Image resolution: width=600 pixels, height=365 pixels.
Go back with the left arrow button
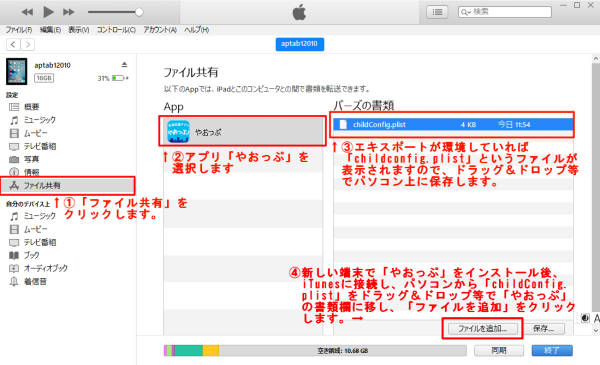pyautogui.click(x=13, y=44)
